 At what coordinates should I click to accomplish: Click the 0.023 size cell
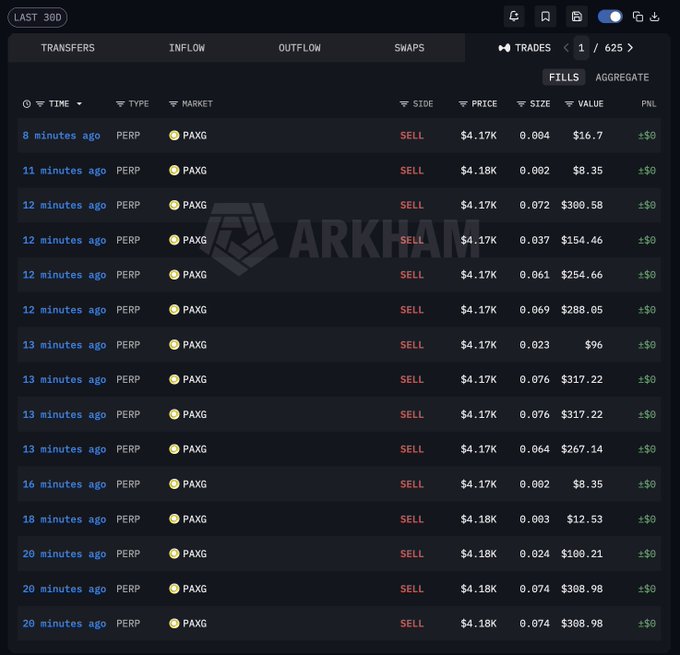(x=534, y=345)
